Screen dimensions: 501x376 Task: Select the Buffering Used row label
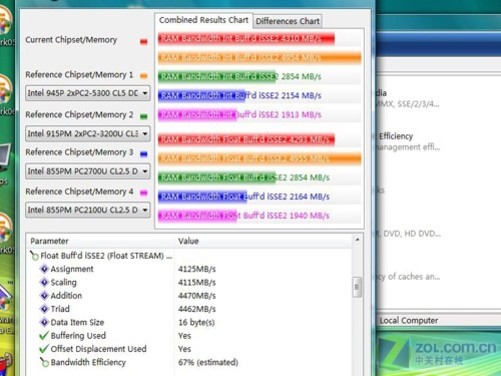click(78, 336)
